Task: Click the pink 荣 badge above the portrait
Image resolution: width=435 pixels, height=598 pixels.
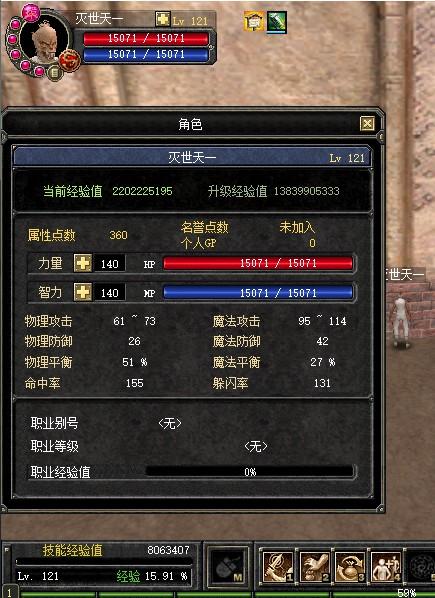Action: [x=31, y=13]
